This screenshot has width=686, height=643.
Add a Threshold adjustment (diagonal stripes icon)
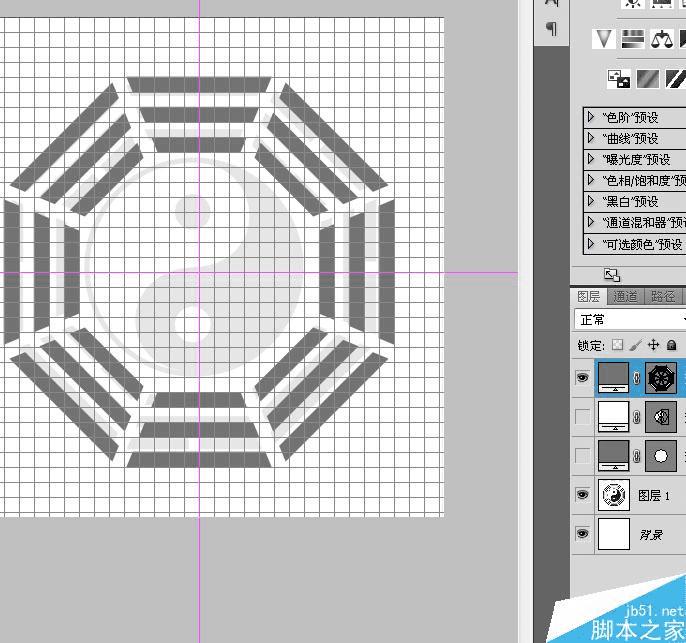point(676,79)
